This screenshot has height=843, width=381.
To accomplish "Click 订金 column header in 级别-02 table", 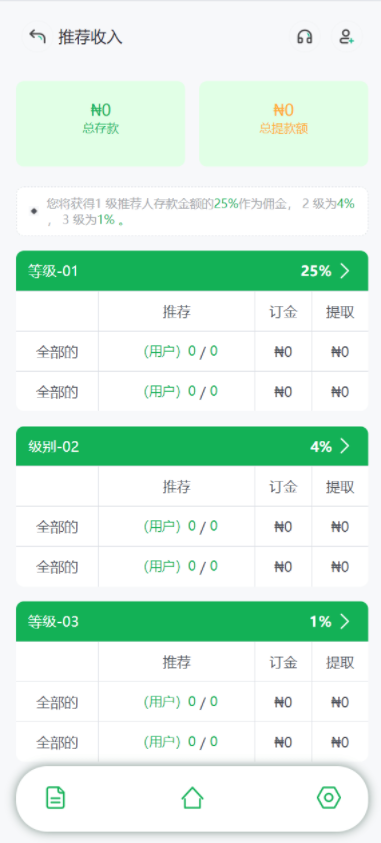I will (x=283, y=487).
